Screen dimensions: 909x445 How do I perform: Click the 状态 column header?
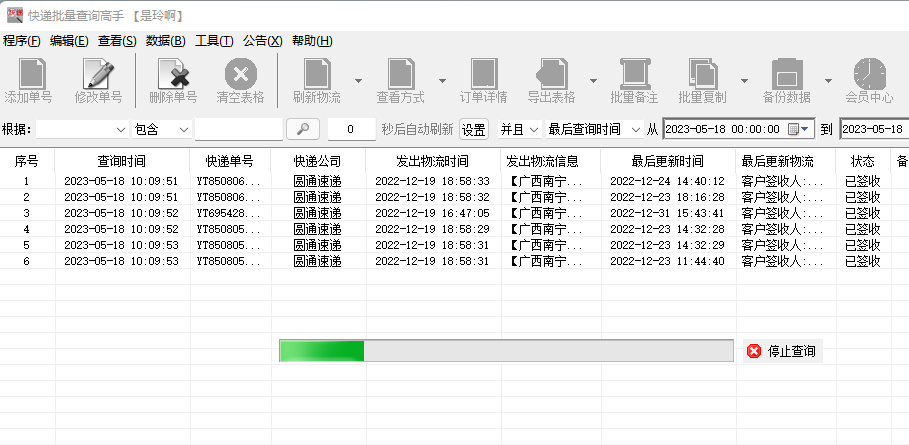(863, 161)
